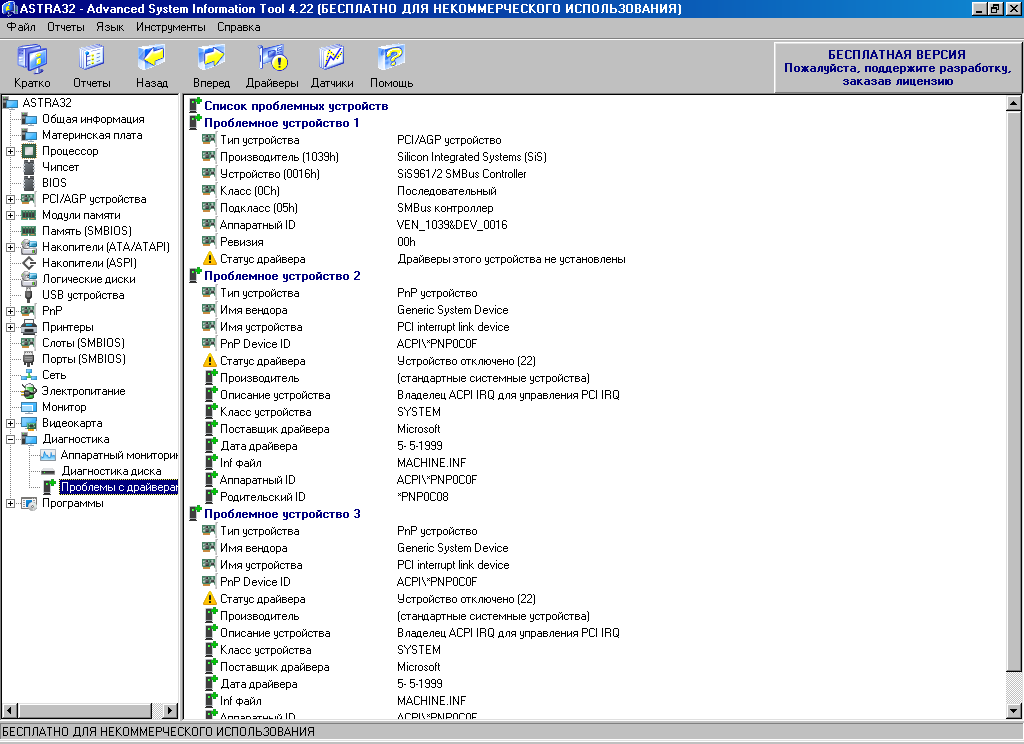Expand the Программы tree node
This screenshot has width=1024, height=744.
tap(10, 503)
